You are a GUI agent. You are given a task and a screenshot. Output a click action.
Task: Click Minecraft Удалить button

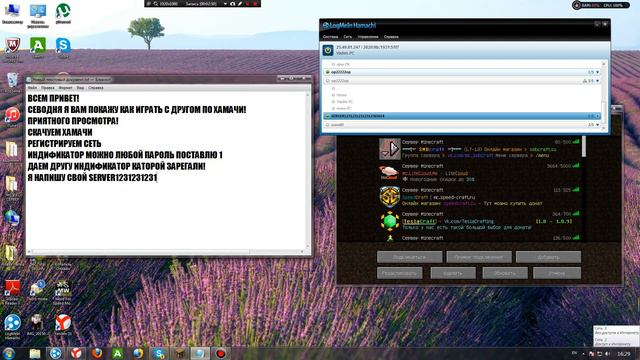point(453,273)
